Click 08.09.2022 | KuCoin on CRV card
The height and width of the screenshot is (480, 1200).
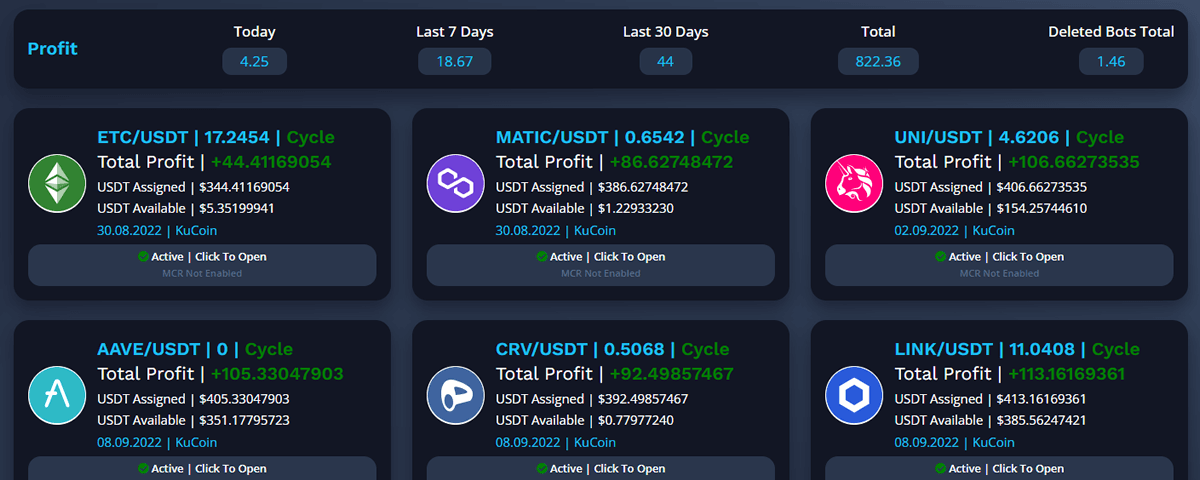(556, 442)
